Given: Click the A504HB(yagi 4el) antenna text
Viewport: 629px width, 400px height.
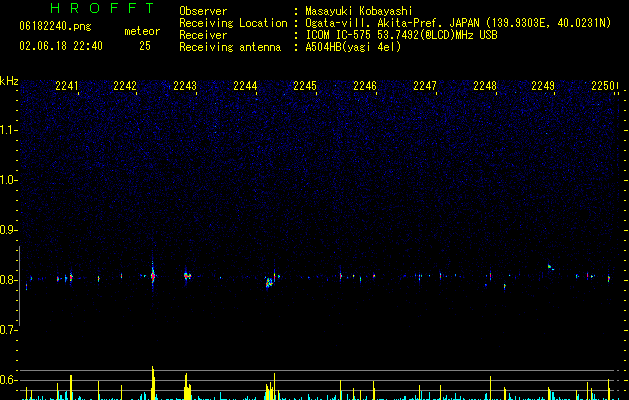Looking at the screenshot, I should [x=353, y=47].
